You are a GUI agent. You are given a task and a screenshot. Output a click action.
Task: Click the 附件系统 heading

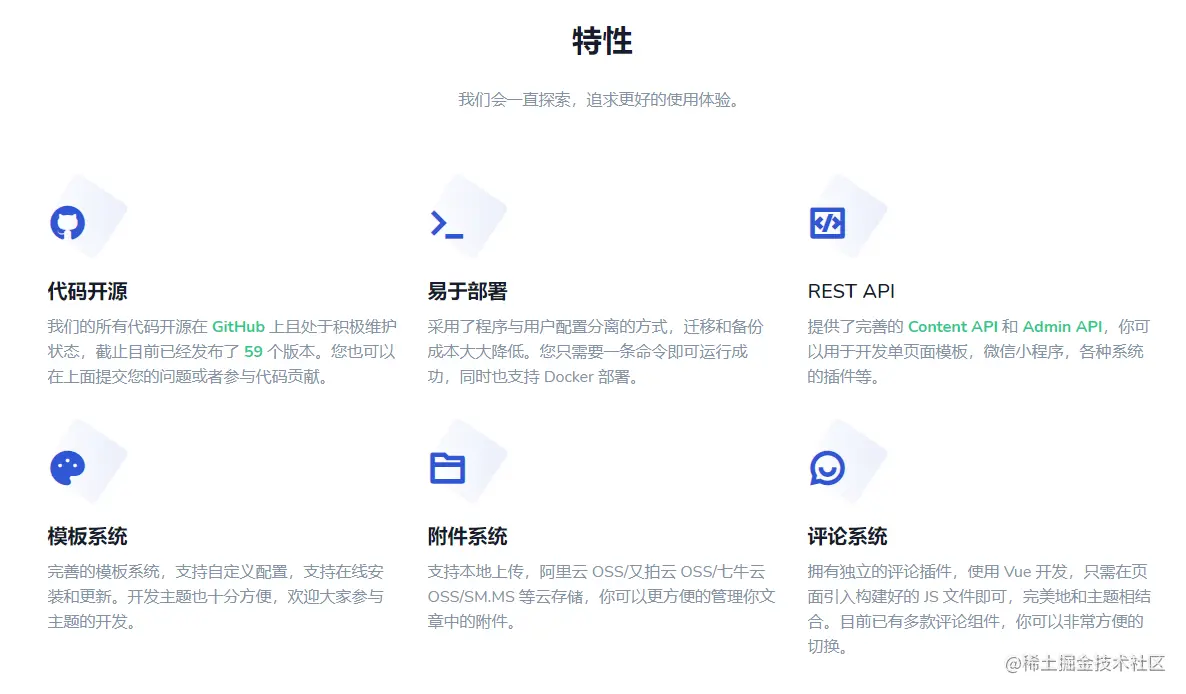tap(467, 537)
